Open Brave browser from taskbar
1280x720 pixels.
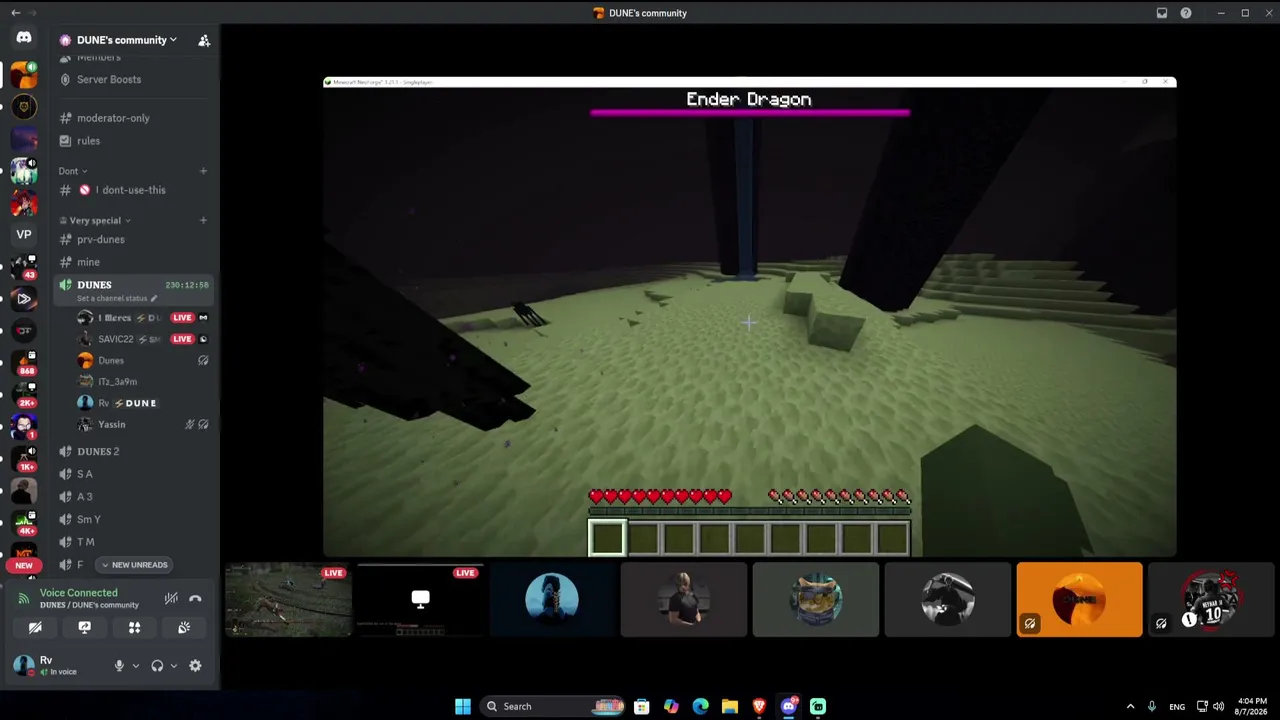(x=759, y=707)
